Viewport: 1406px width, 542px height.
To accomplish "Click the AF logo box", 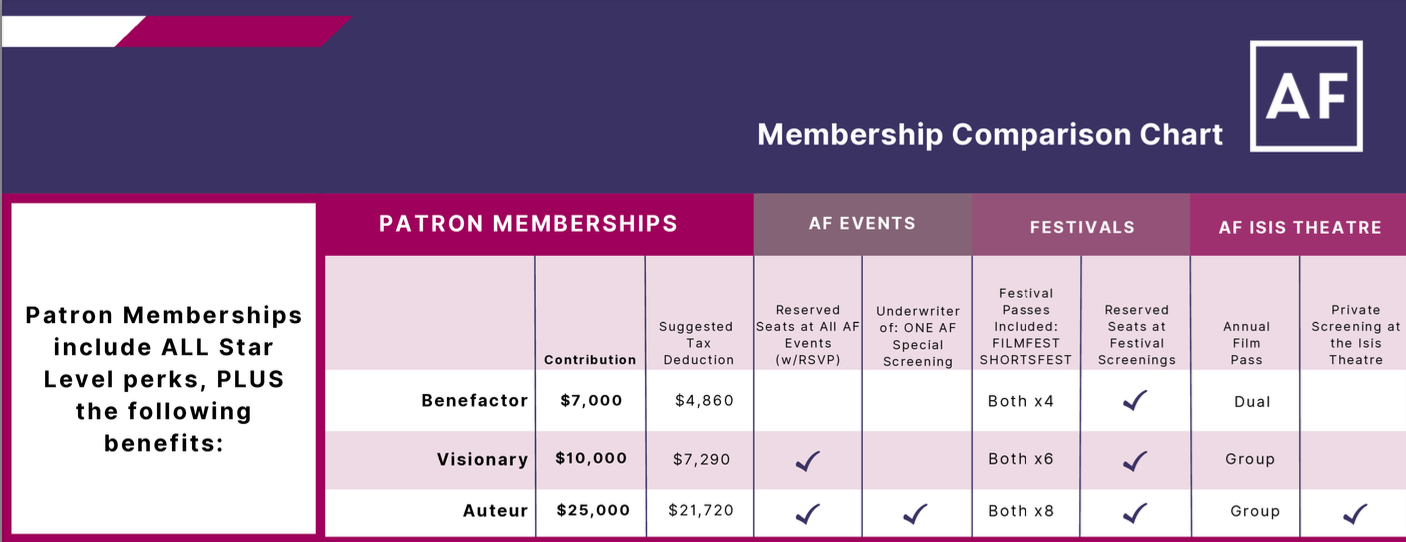I will coord(1305,96).
